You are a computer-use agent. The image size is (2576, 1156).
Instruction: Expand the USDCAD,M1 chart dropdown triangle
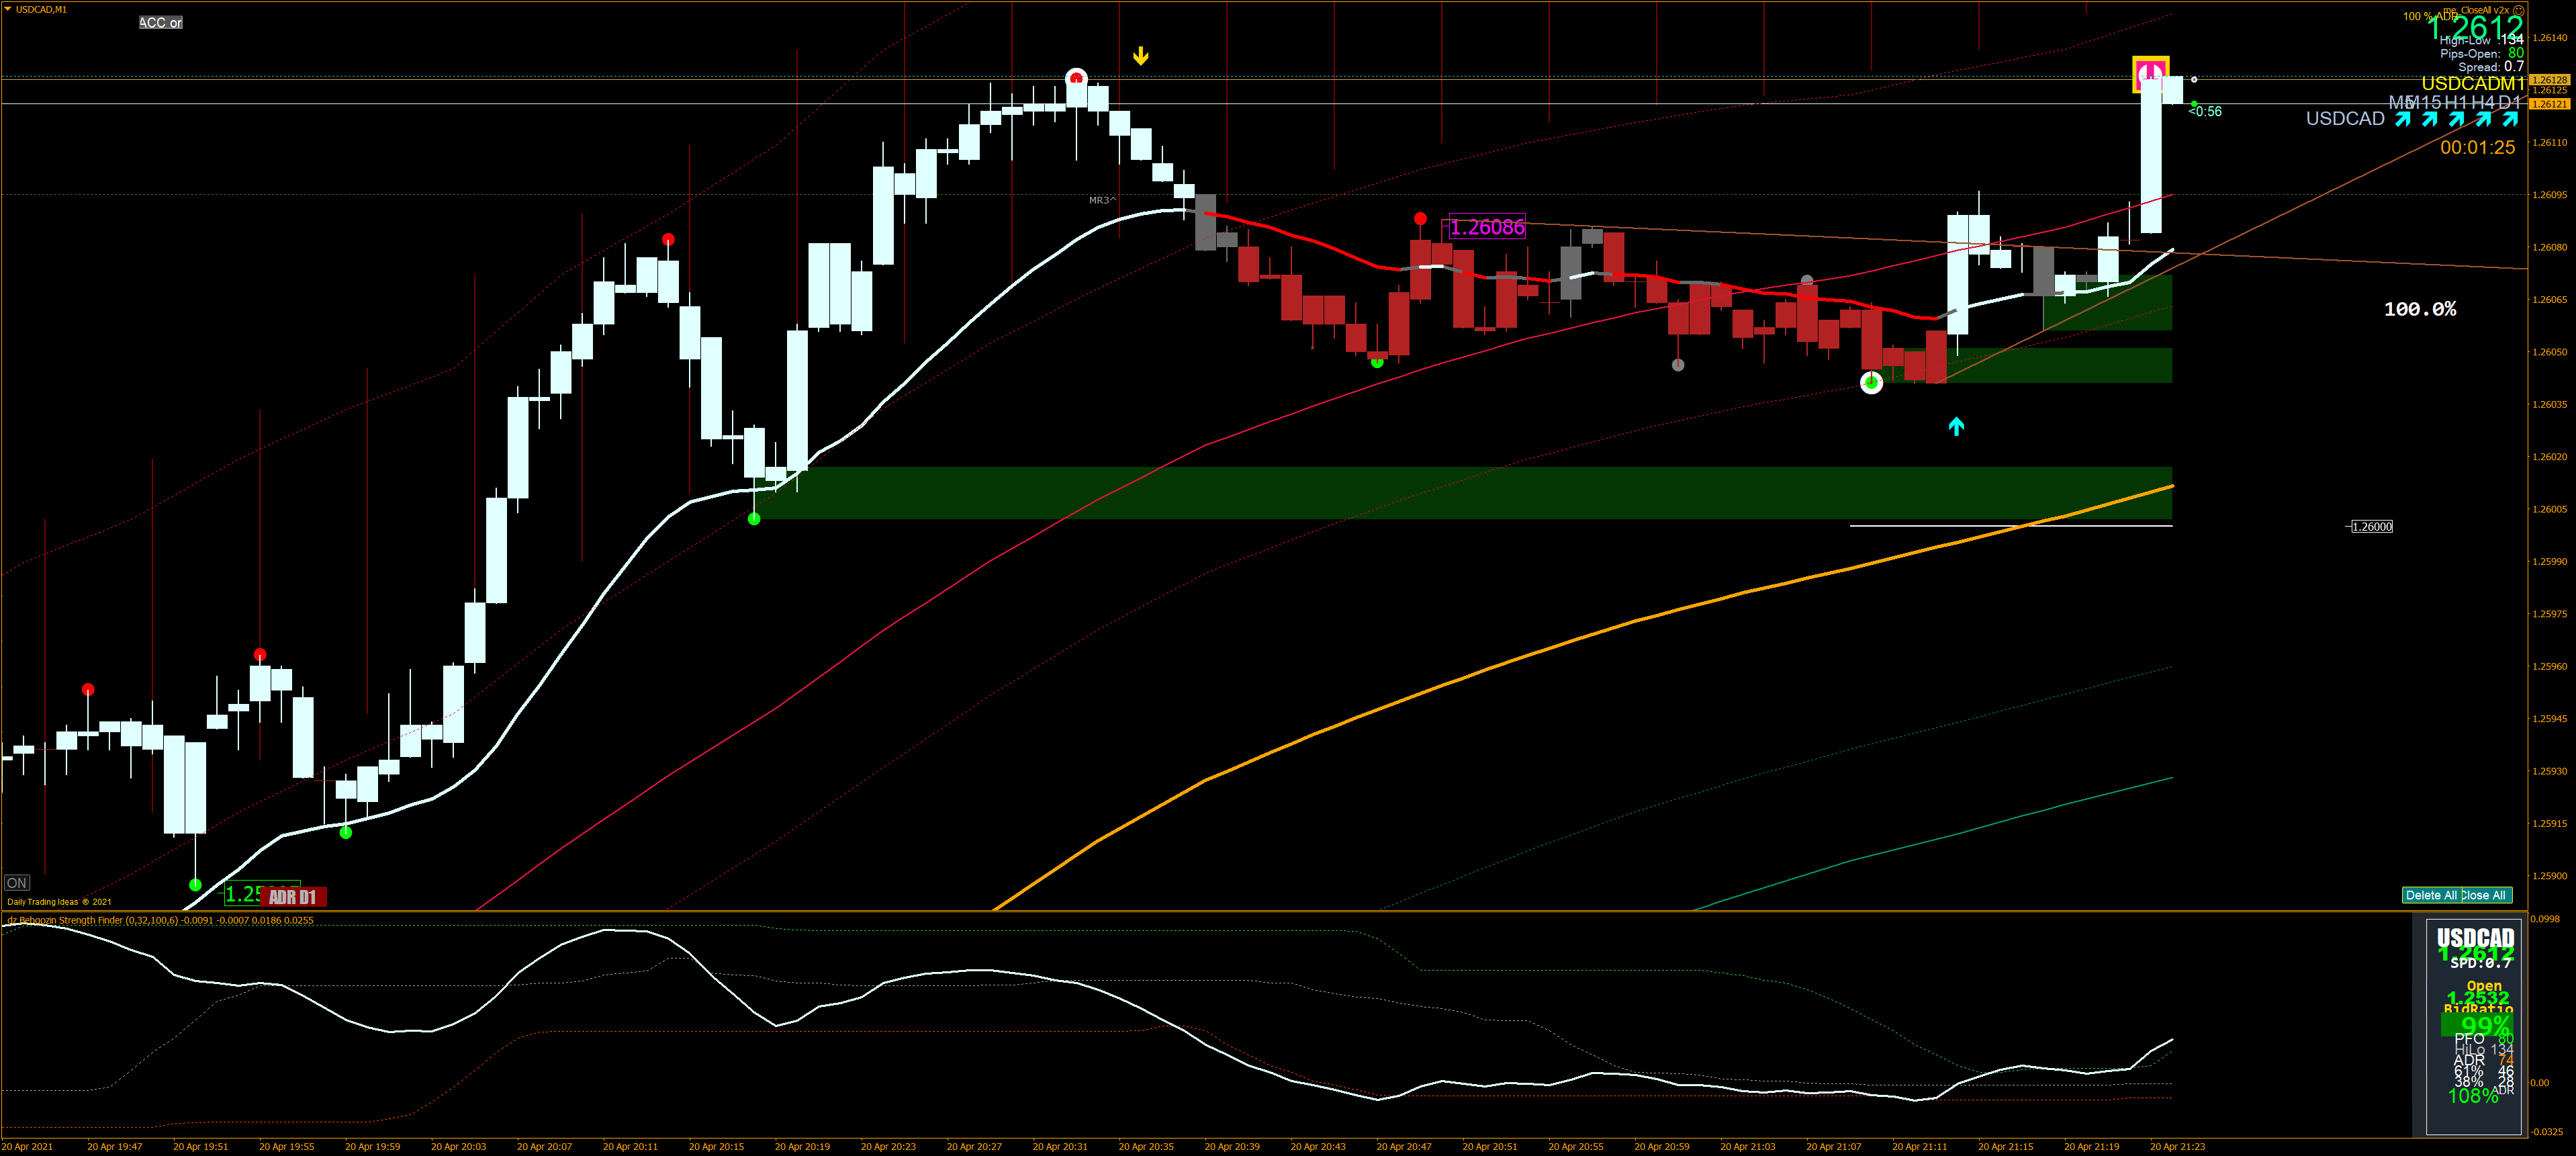pyautogui.click(x=8, y=9)
